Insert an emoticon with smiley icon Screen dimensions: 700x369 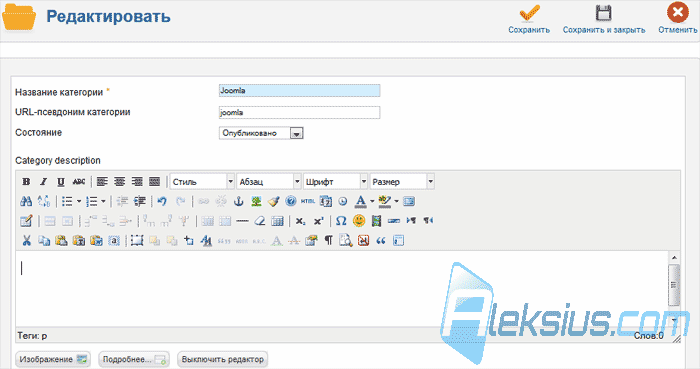click(359, 221)
